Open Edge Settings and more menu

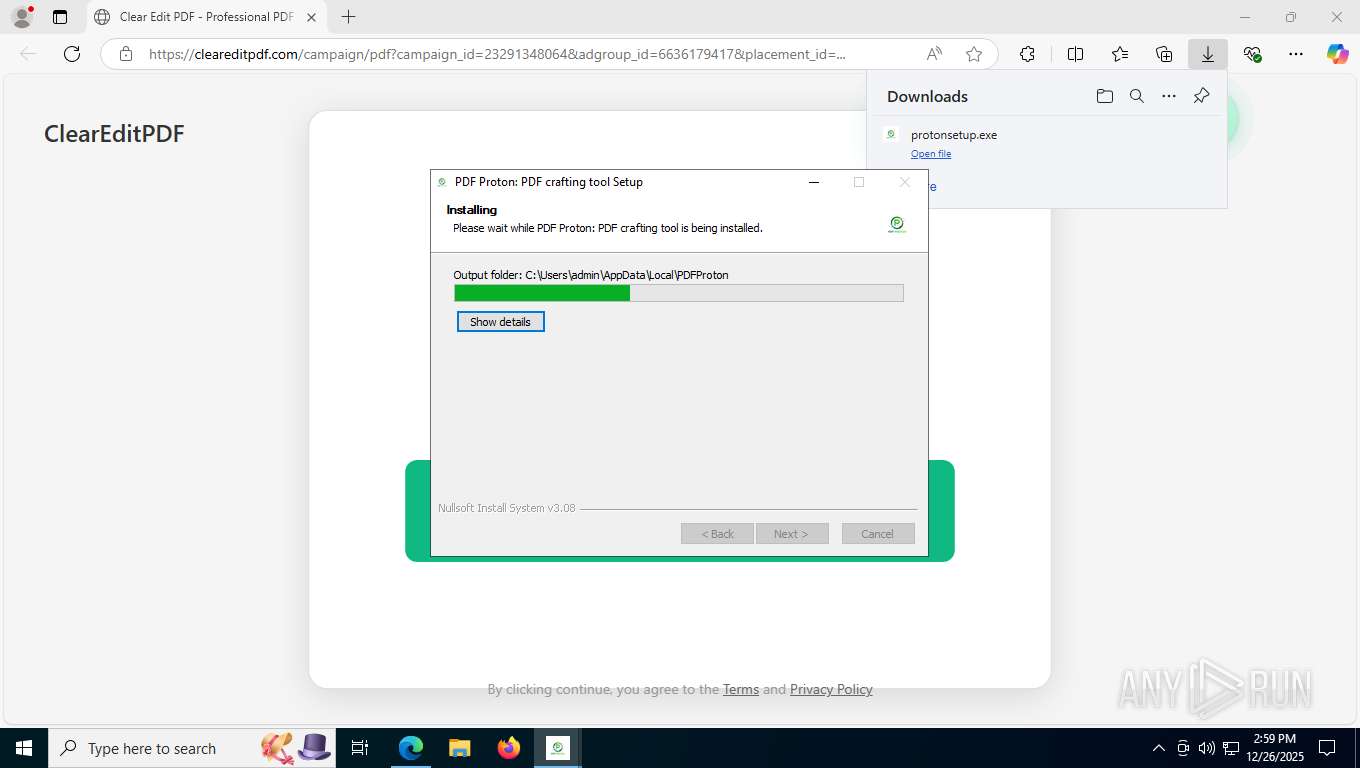pyautogui.click(x=1296, y=54)
